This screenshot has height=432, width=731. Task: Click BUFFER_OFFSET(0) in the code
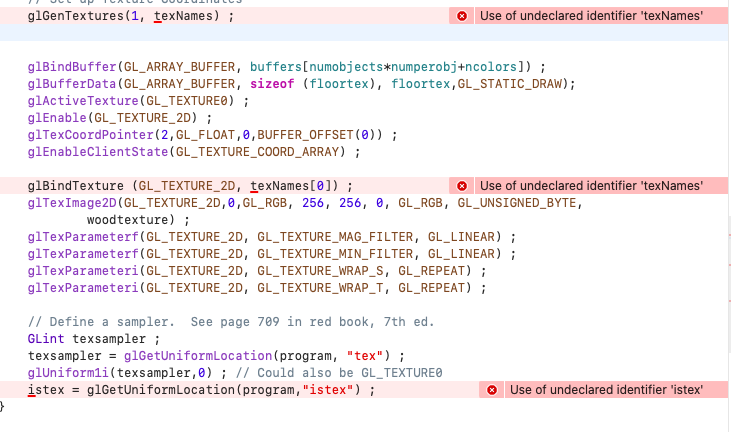click(x=317, y=135)
